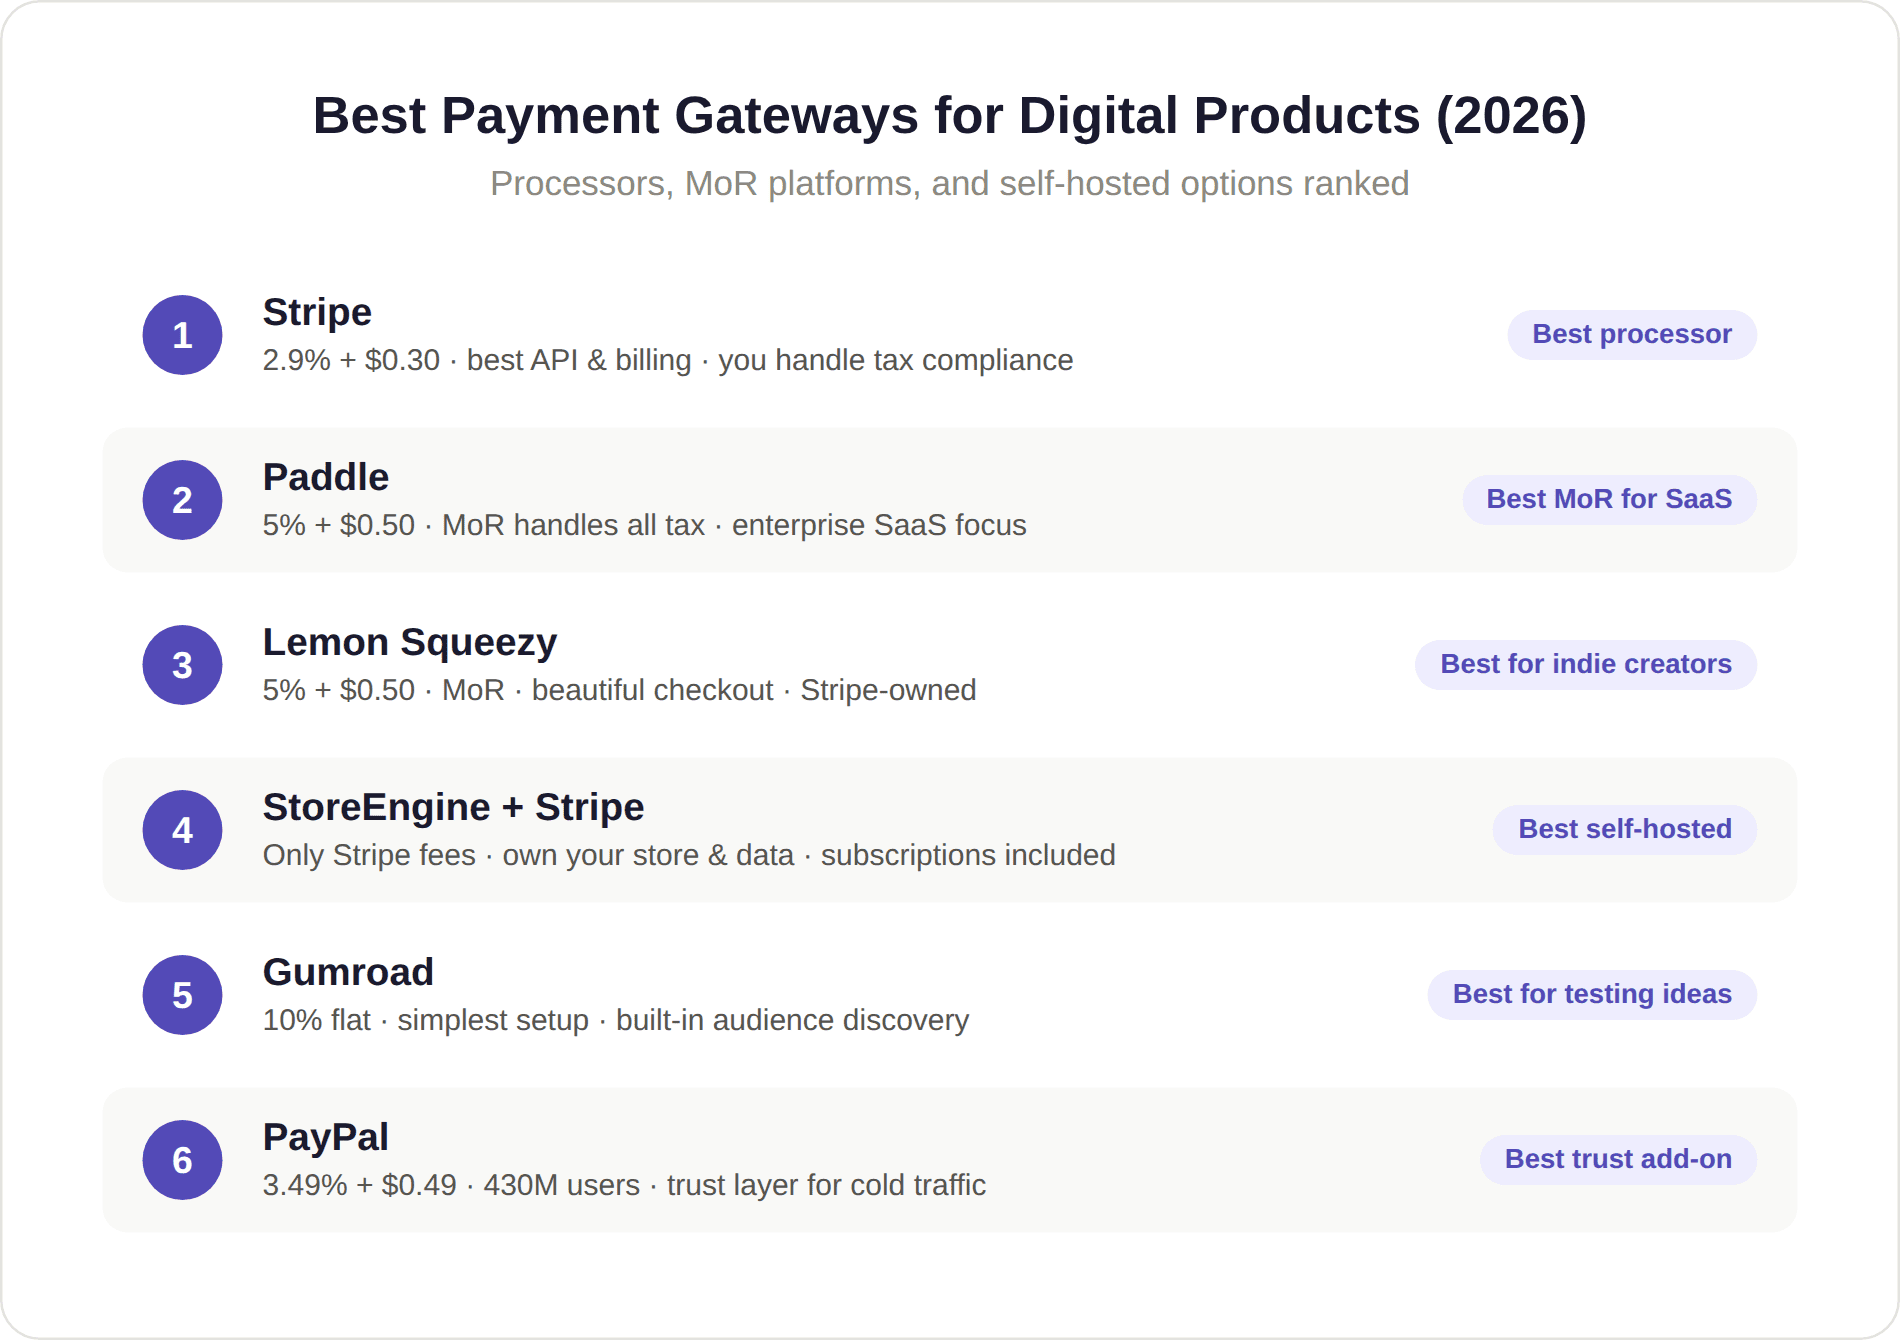Click the "Paddle" heading
1900x1340 pixels.
coord(326,477)
